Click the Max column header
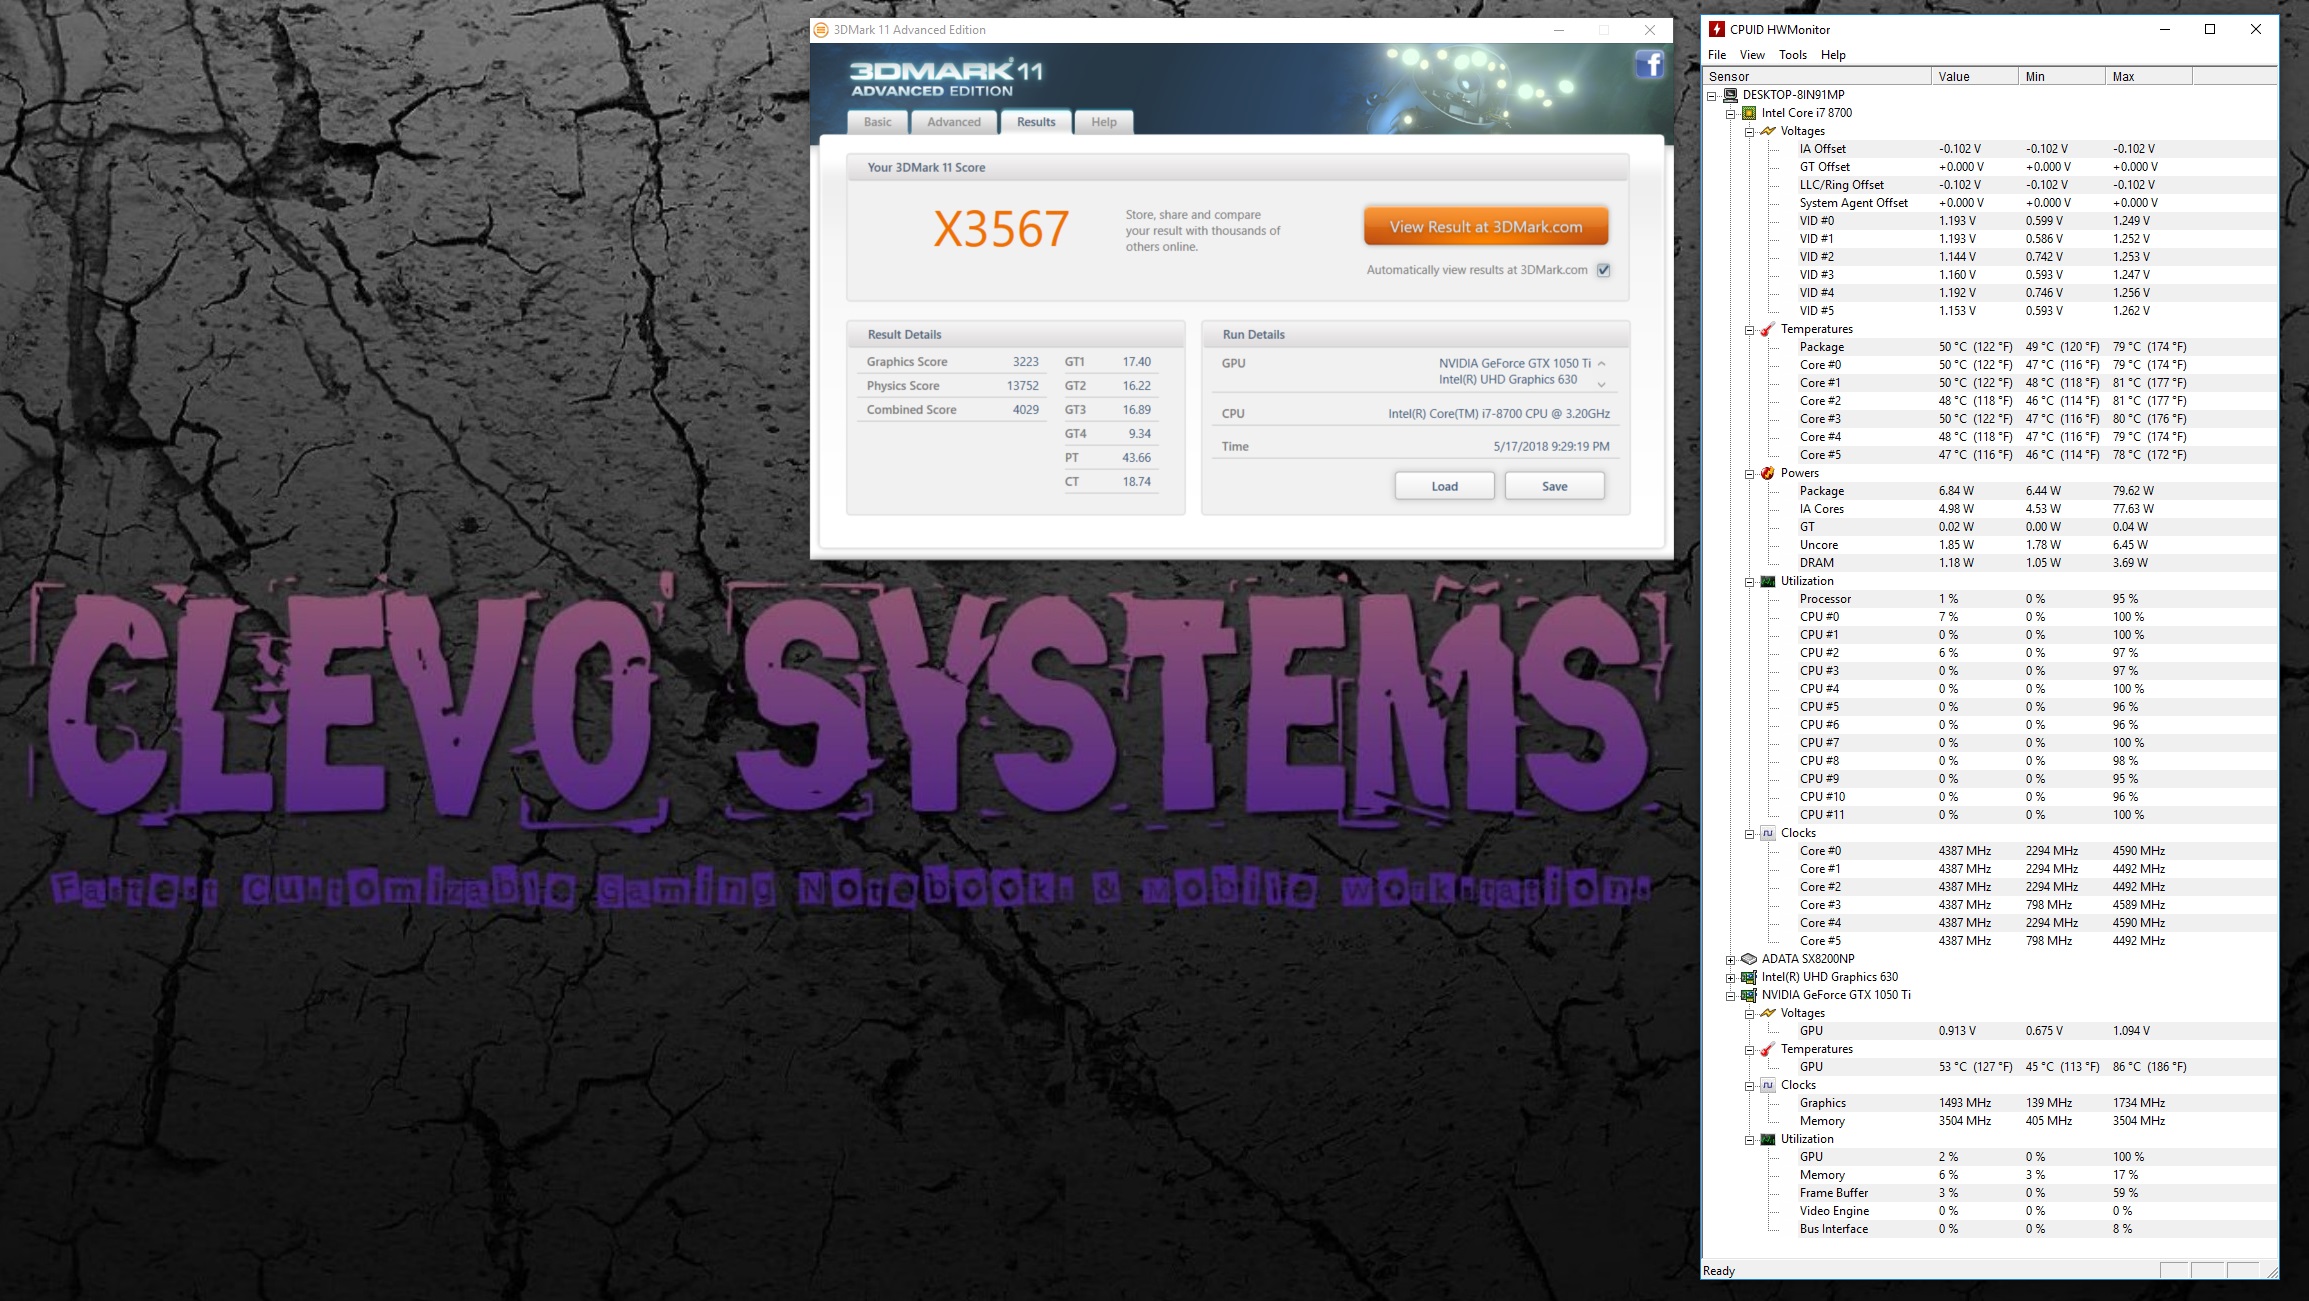This screenshot has height=1301, width=2309. [x=2149, y=76]
